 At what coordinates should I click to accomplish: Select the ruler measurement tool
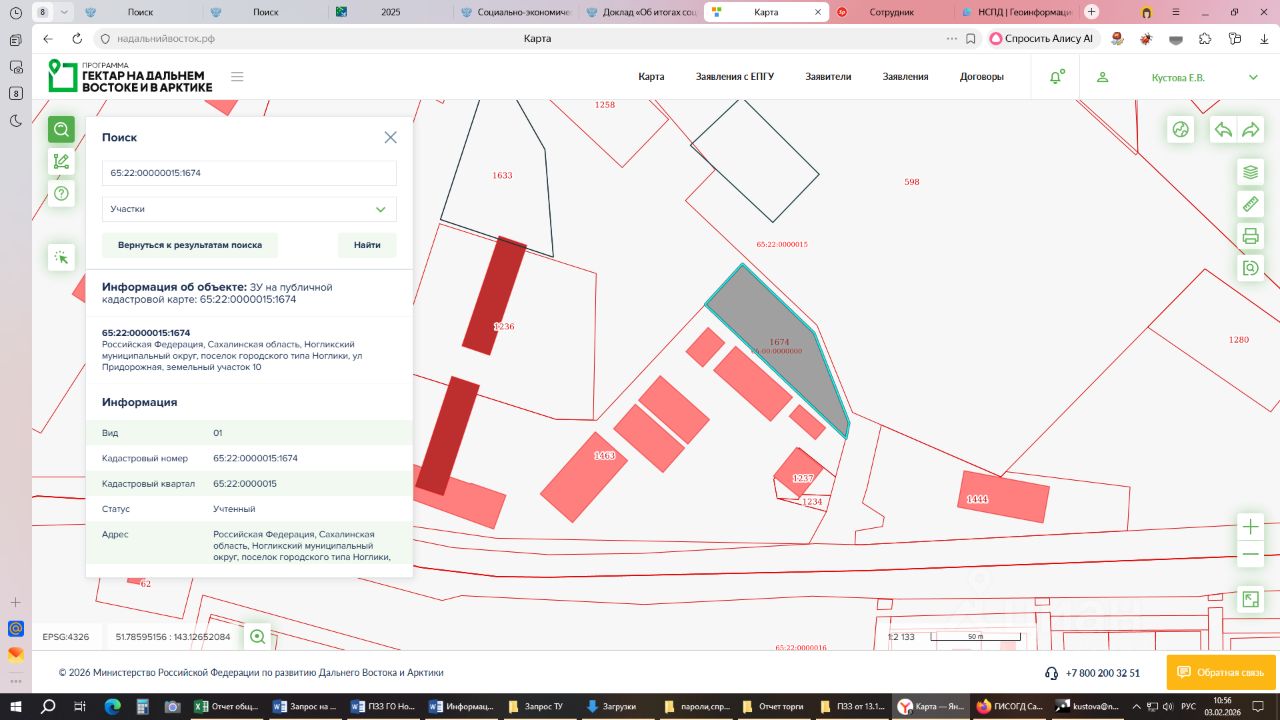point(1250,204)
